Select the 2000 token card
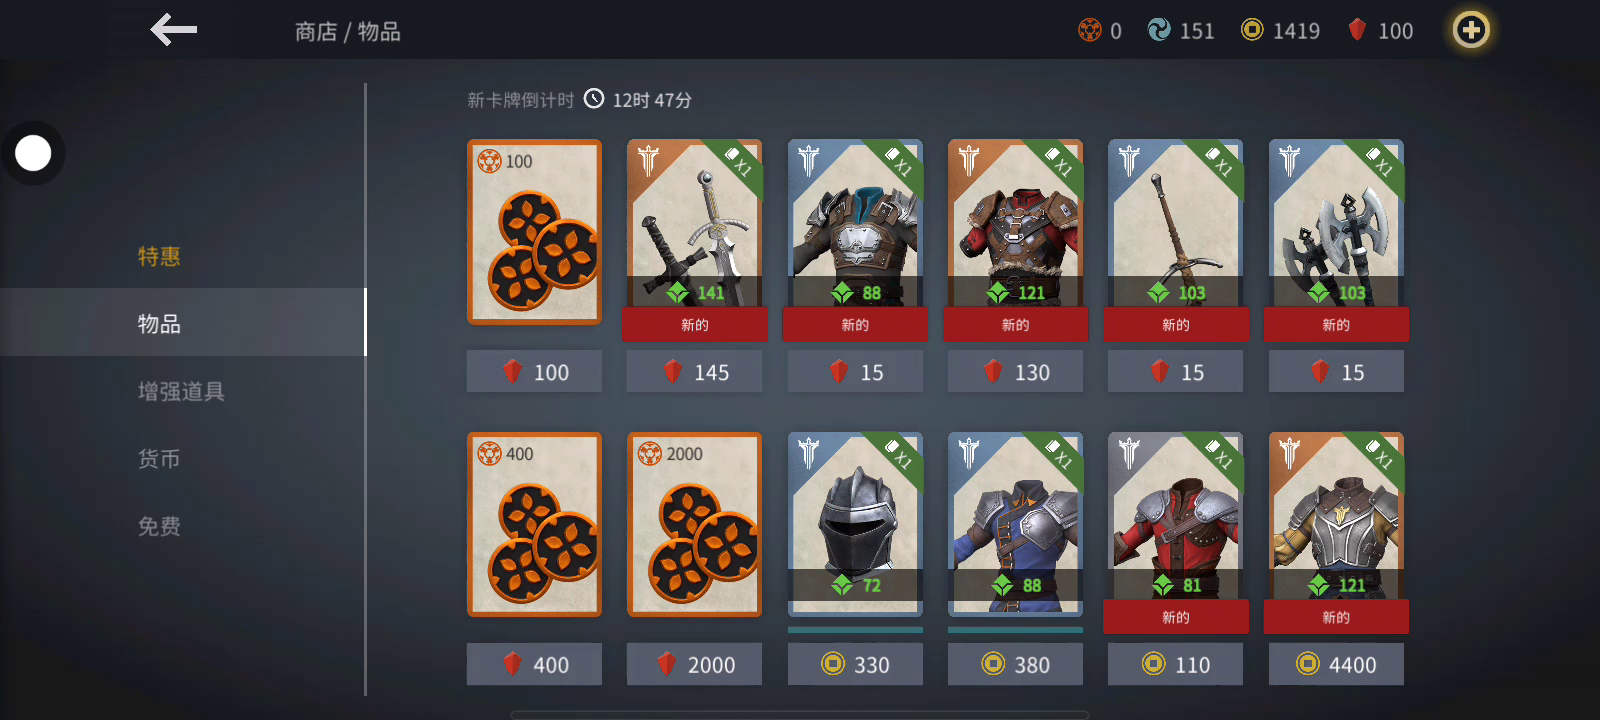Image resolution: width=1600 pixels, height=720 pixels. click(694, 524)
